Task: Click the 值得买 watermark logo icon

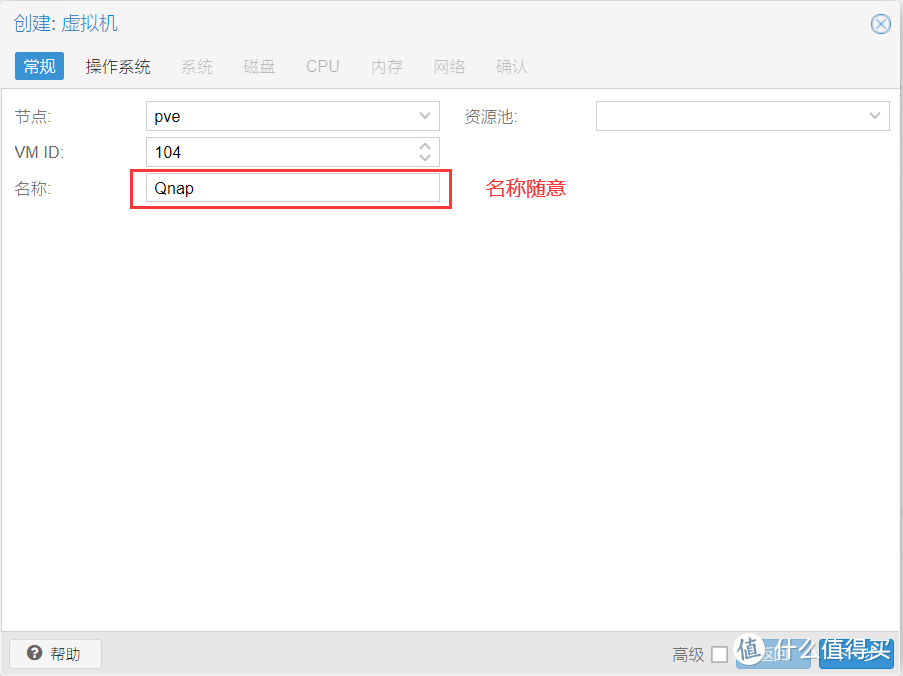Action: point(750,651)
